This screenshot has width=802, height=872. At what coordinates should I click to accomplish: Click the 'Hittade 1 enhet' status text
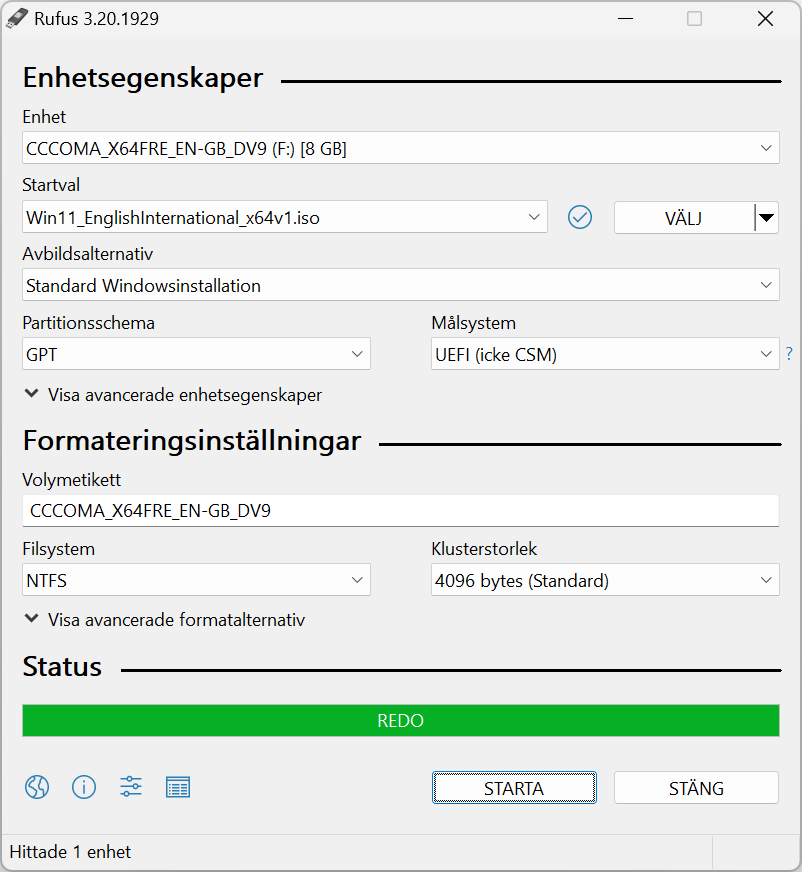point(70,851)
